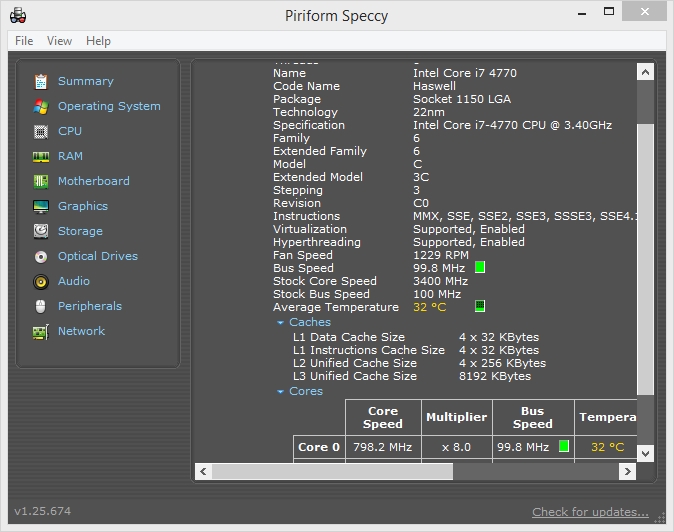Minimize the Speccy window
674x532 pixels.
pyautogui.click(x=582, y=12)
